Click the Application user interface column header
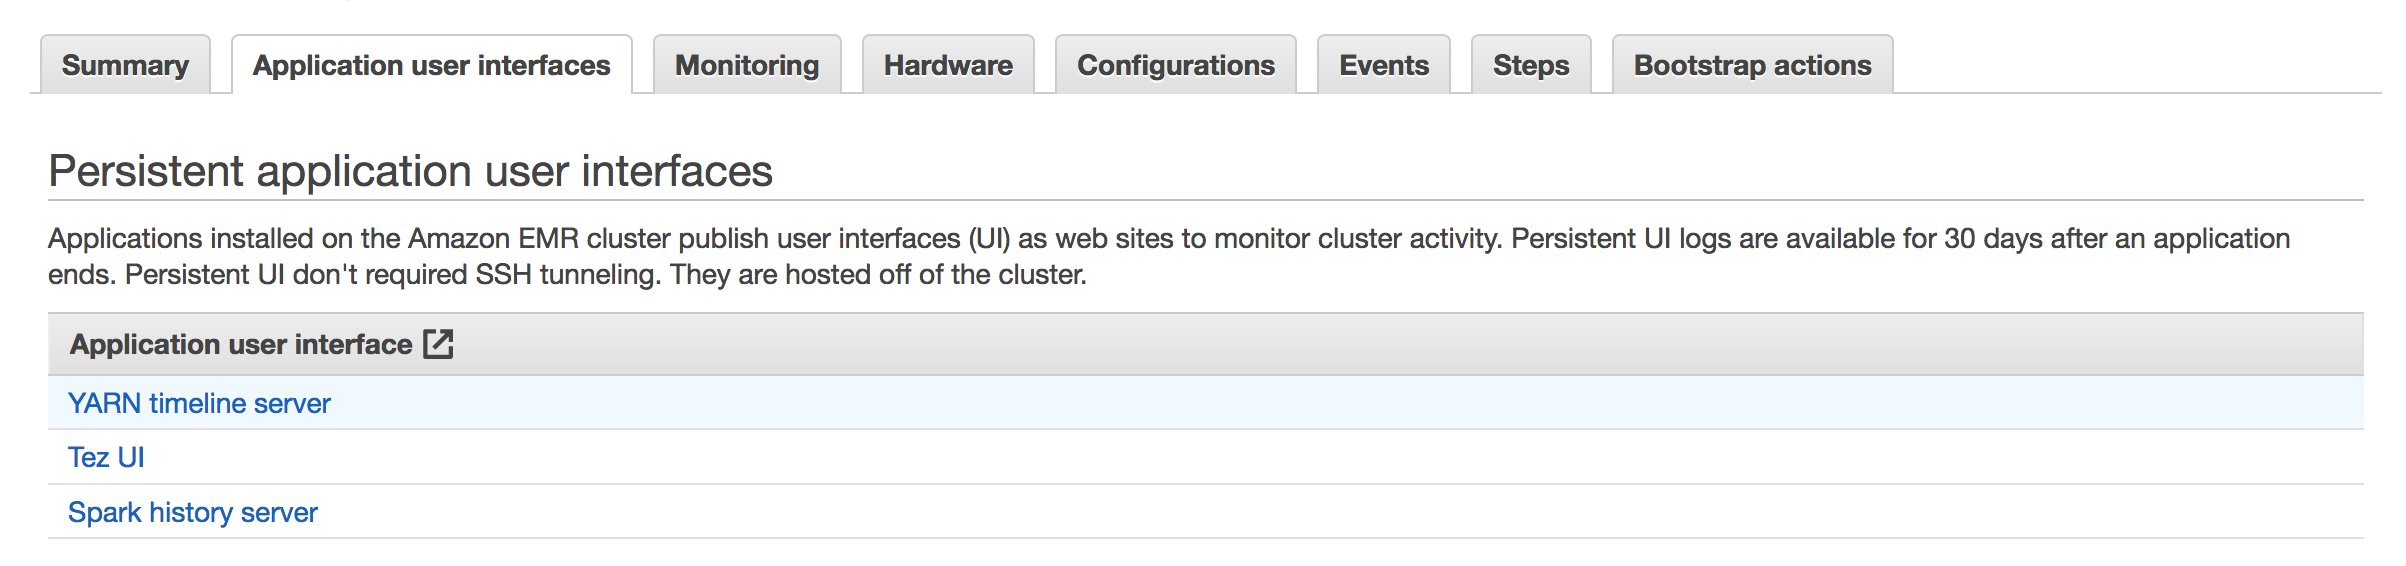 click(241, 344)
